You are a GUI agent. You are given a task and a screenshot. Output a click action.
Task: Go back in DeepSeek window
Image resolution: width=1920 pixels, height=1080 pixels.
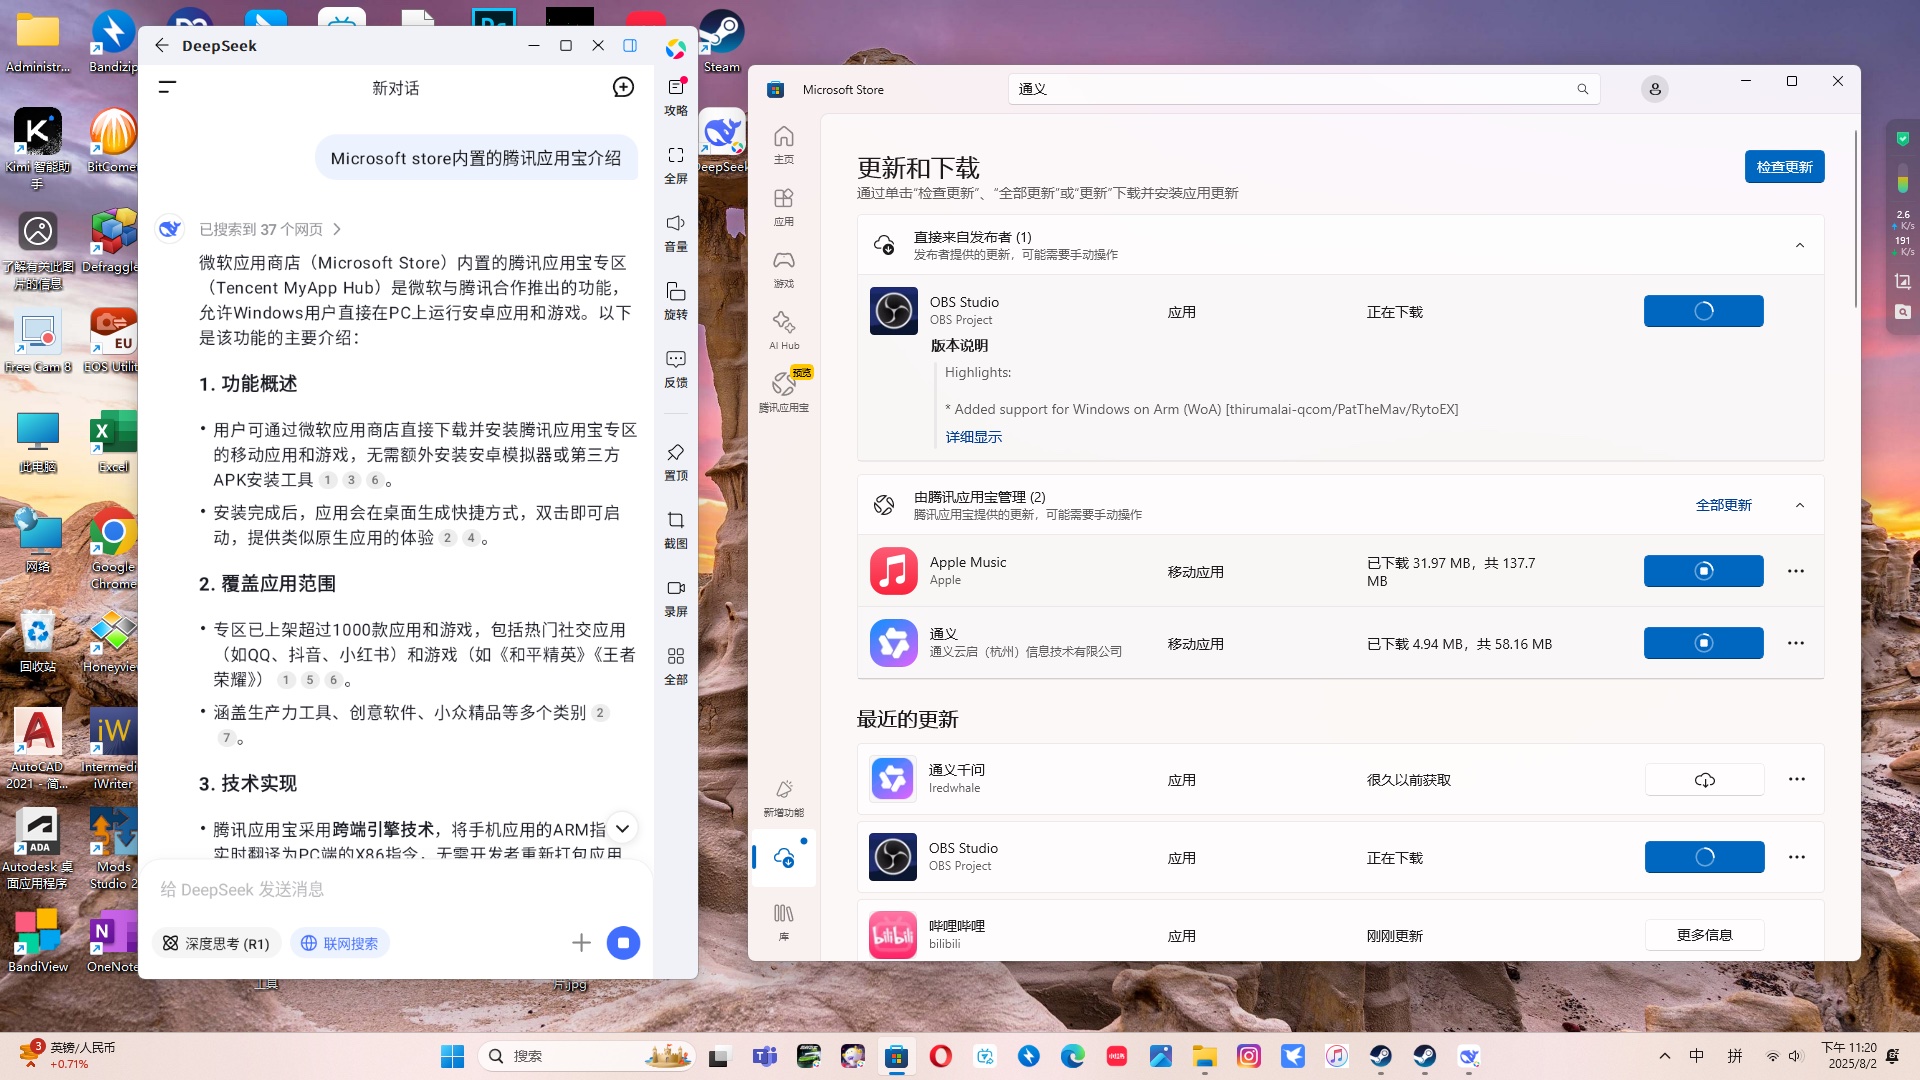[162, 45]
